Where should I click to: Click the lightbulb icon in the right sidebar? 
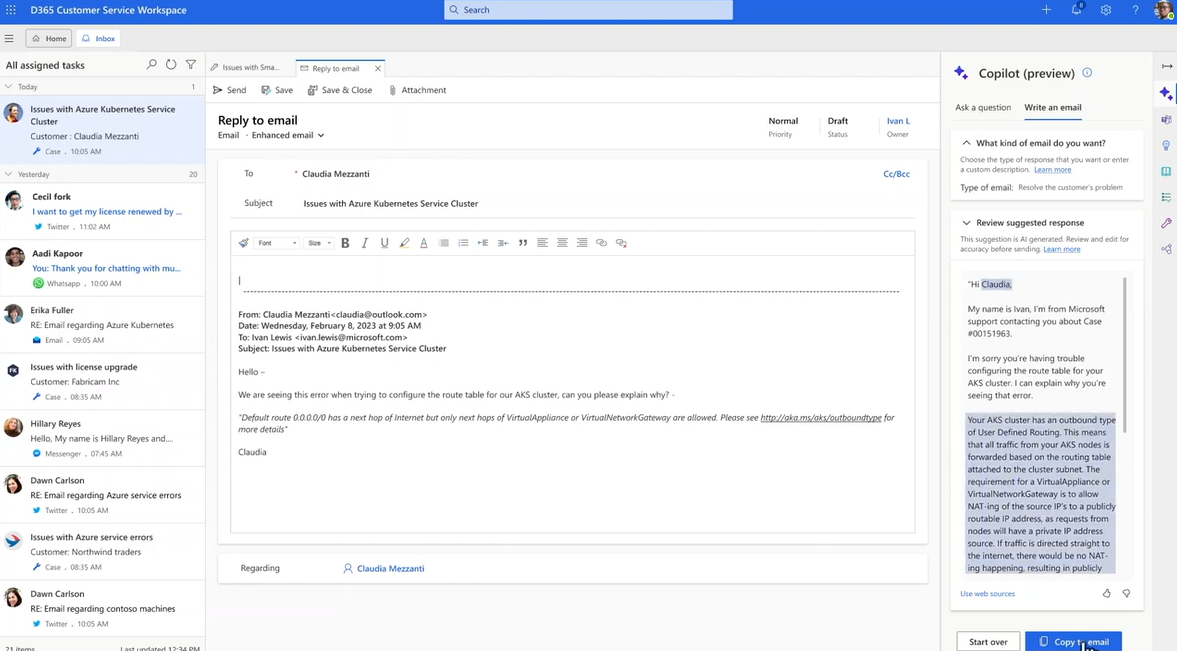(1166, 145)
